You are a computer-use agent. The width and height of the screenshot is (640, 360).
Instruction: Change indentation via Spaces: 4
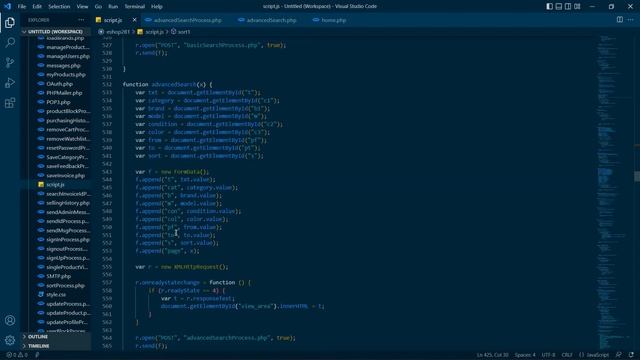524,355
